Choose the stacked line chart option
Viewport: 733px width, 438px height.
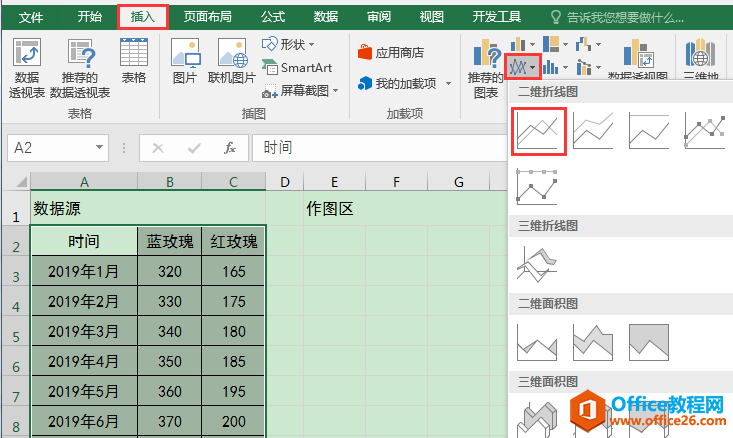[594, 132]
